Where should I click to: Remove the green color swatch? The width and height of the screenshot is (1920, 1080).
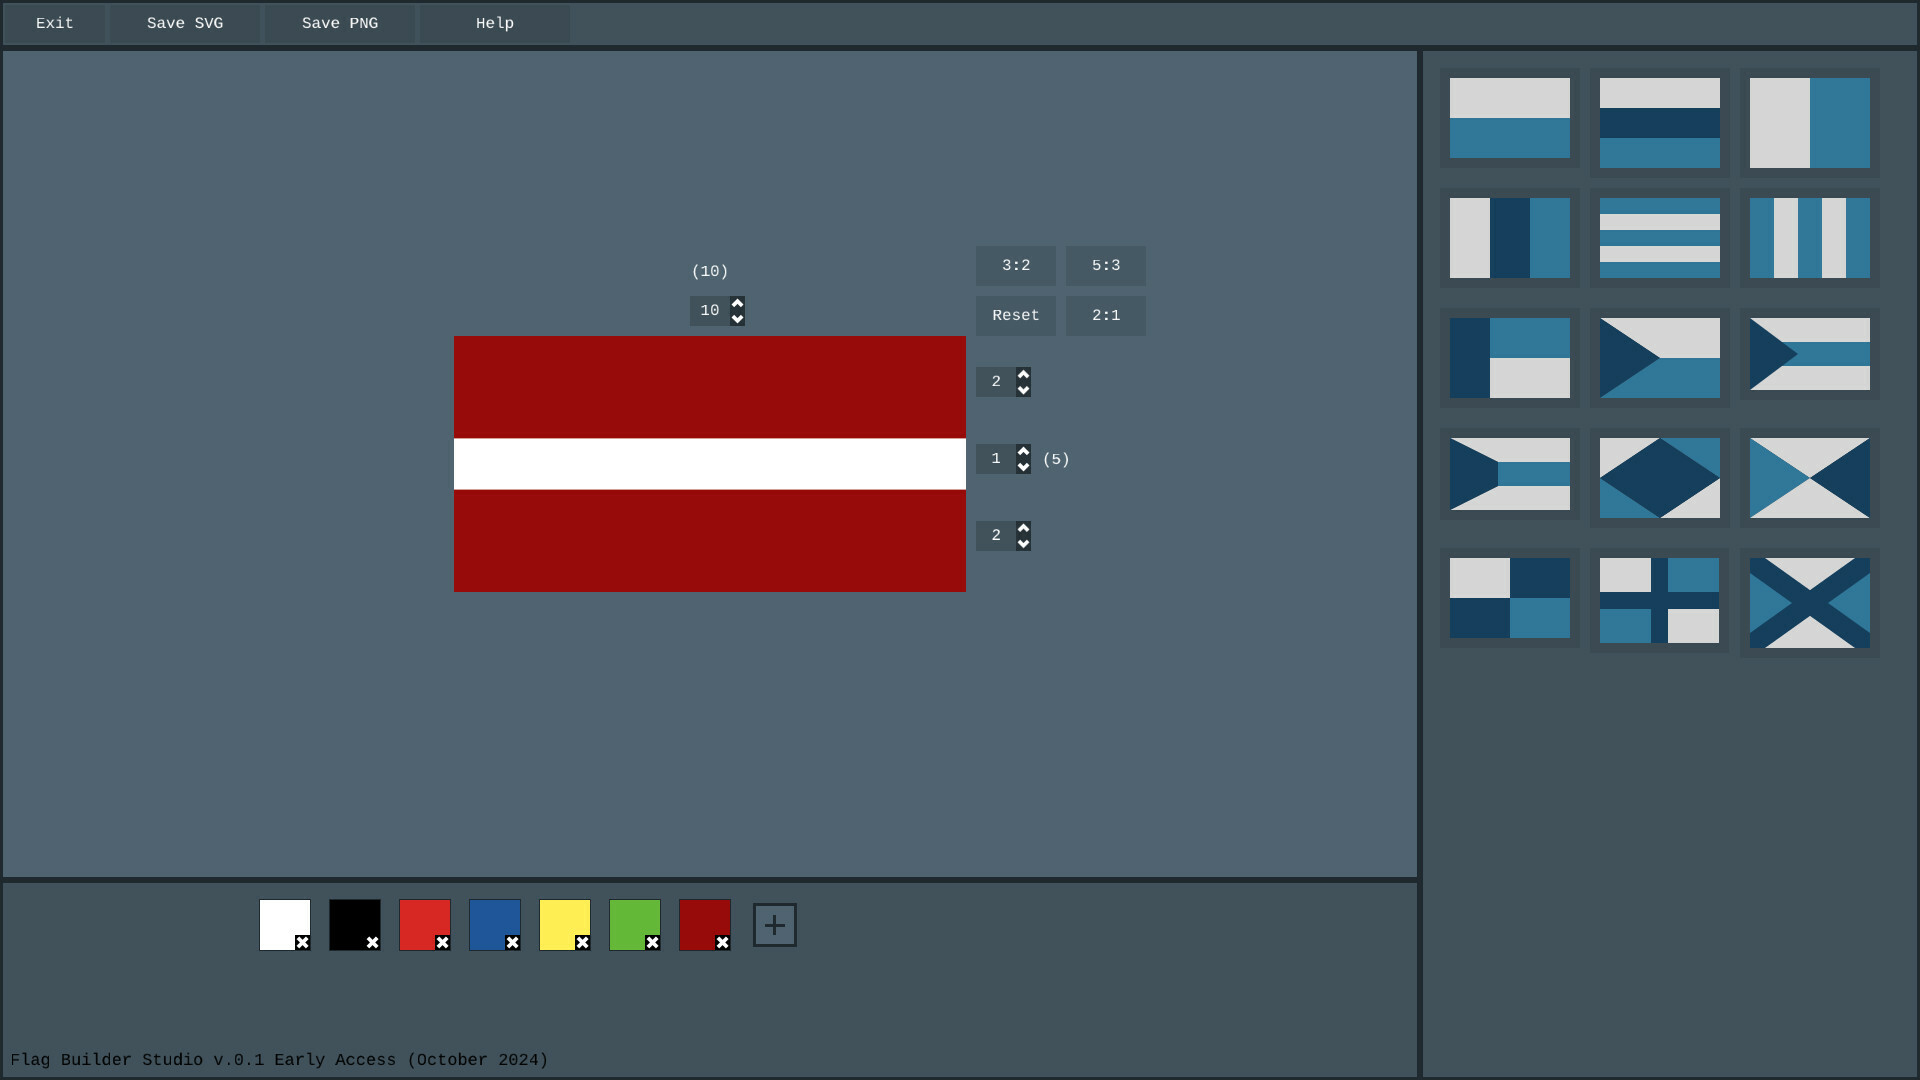[x=653, y=941]
